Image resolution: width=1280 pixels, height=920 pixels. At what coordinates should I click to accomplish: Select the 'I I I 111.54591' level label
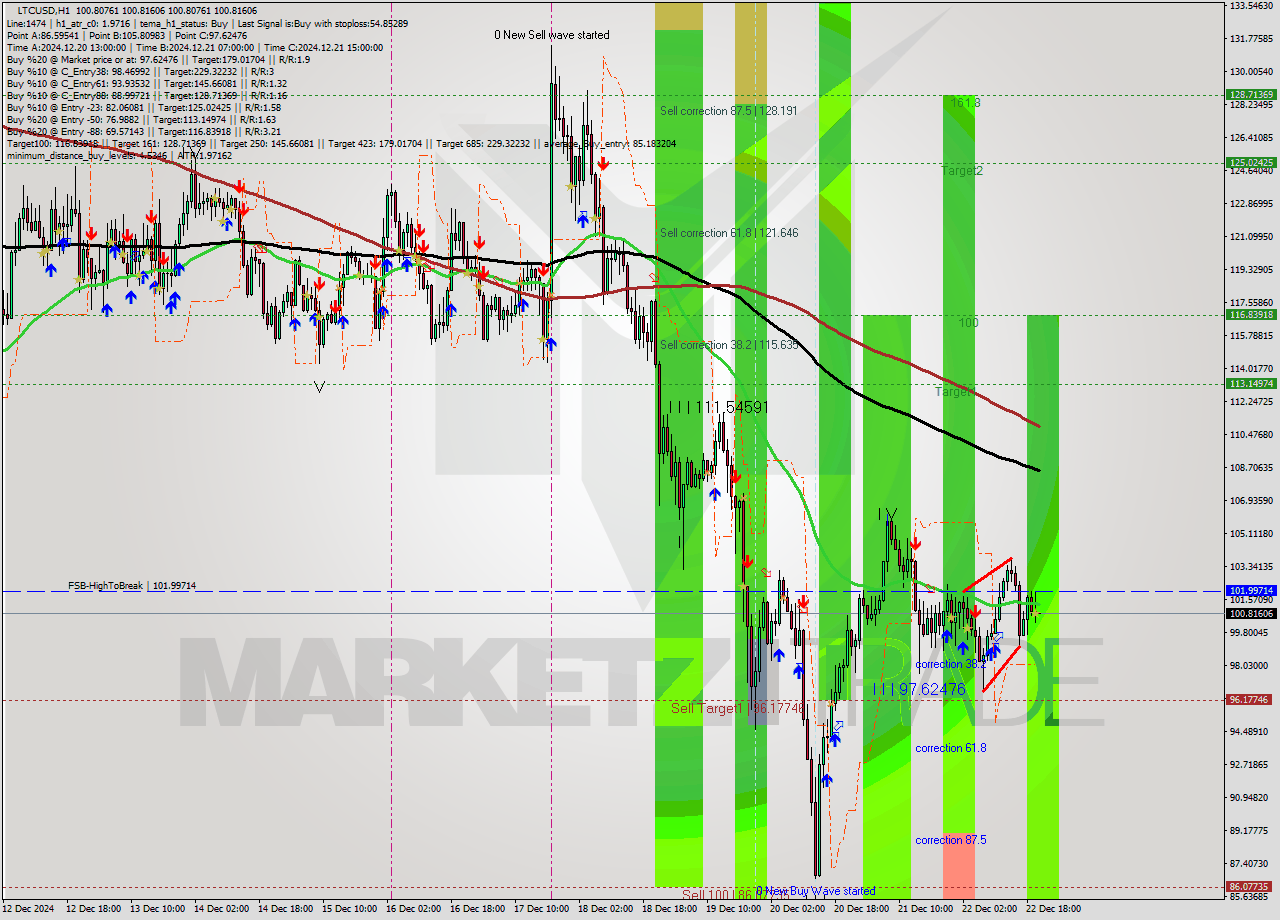tap(717, 408)
